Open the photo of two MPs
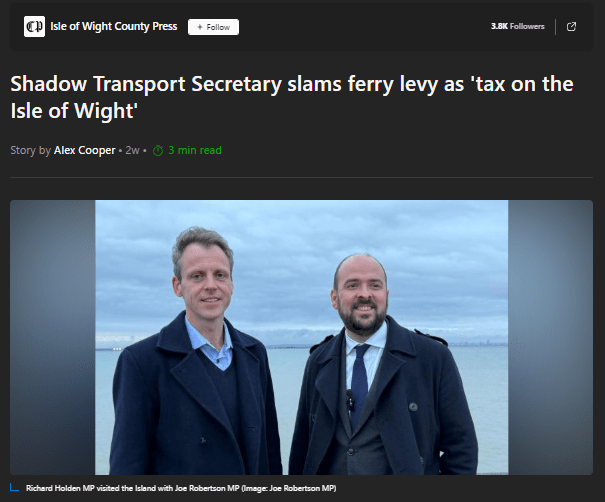The height and width of the screenshot is (502, 605). pos(301,337)
